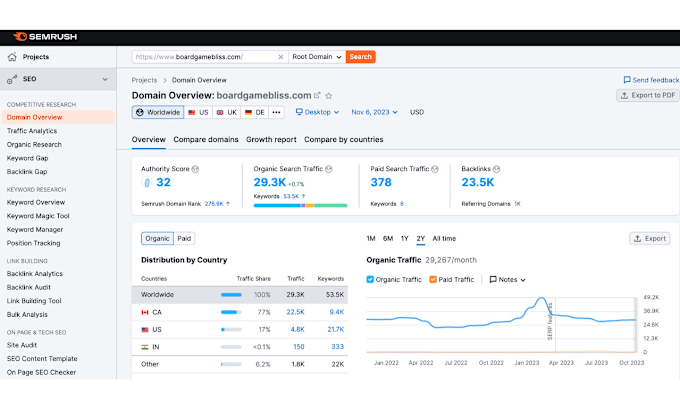This screenshot has width=680, height=409.
Task: Open Organic Search Traffic info icon
Action: pyautogui.click(x=329, y=169)
